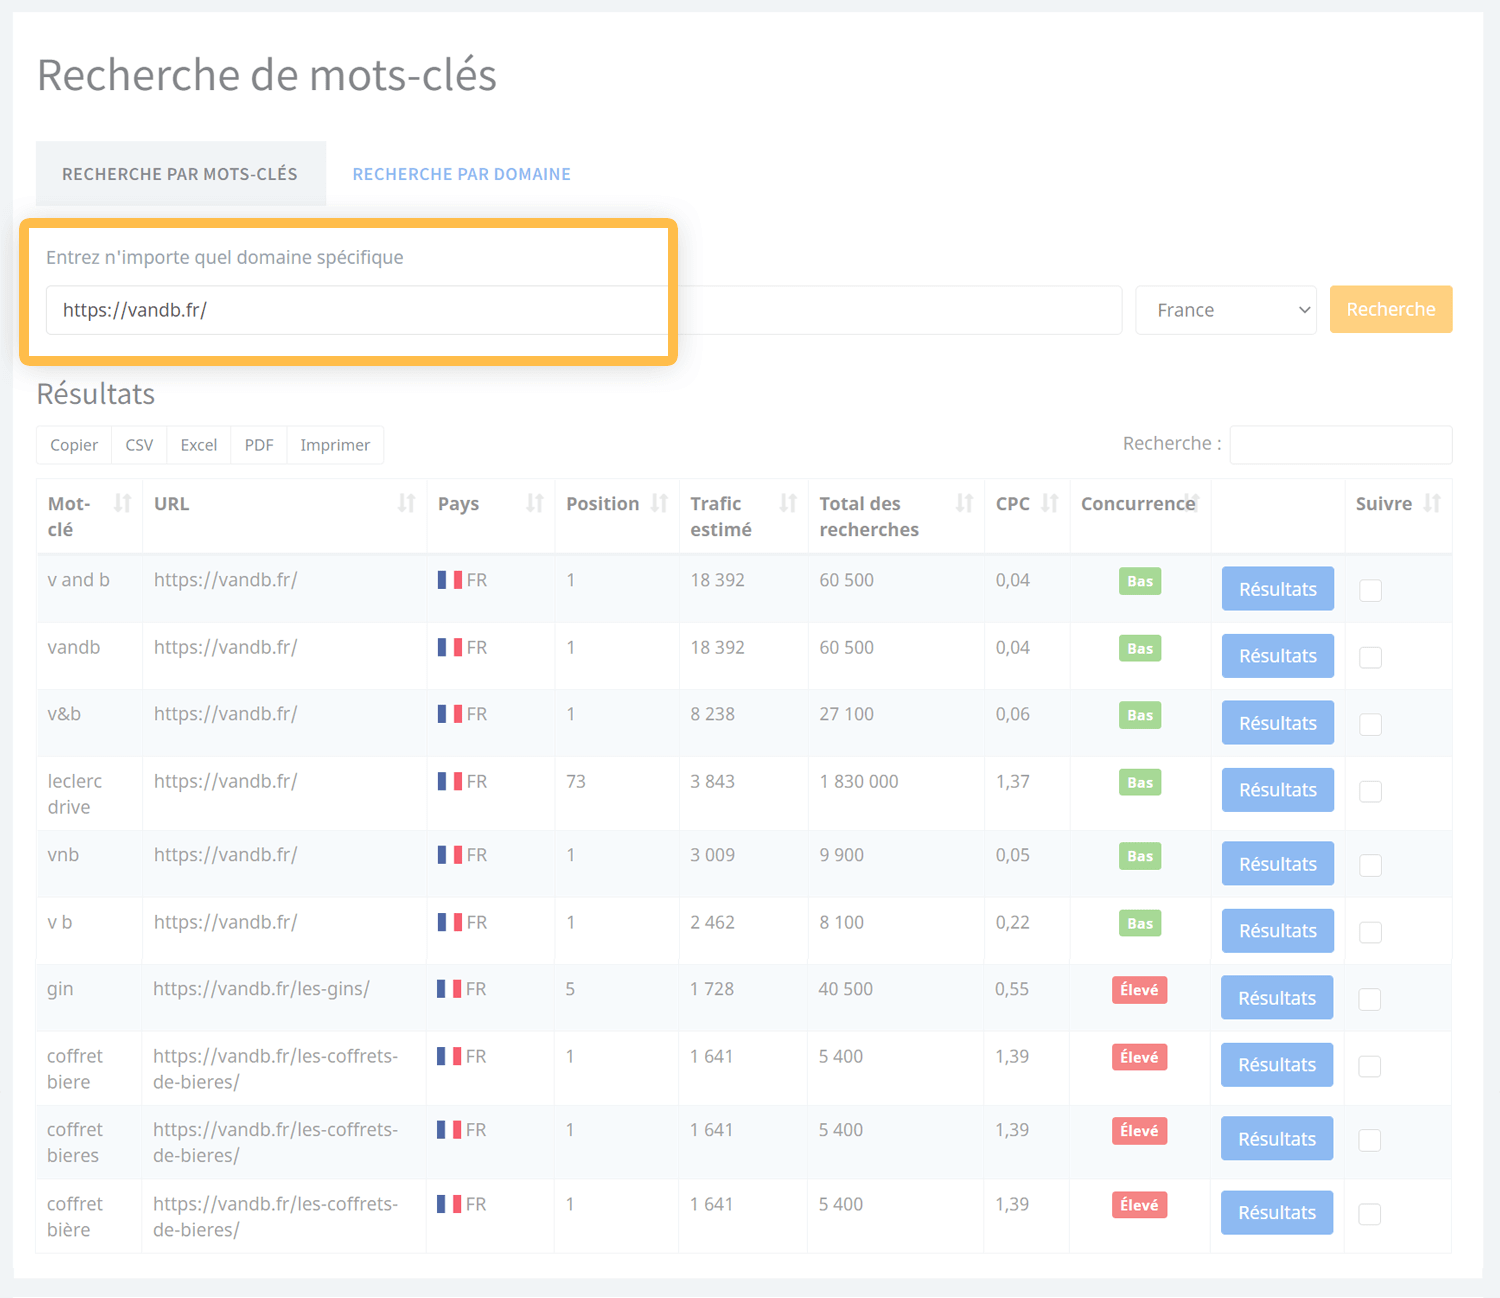Viewport: 1500px width, 1298px height.
Task: Open the France country dropdown
Action: (x=1225, y=310)
